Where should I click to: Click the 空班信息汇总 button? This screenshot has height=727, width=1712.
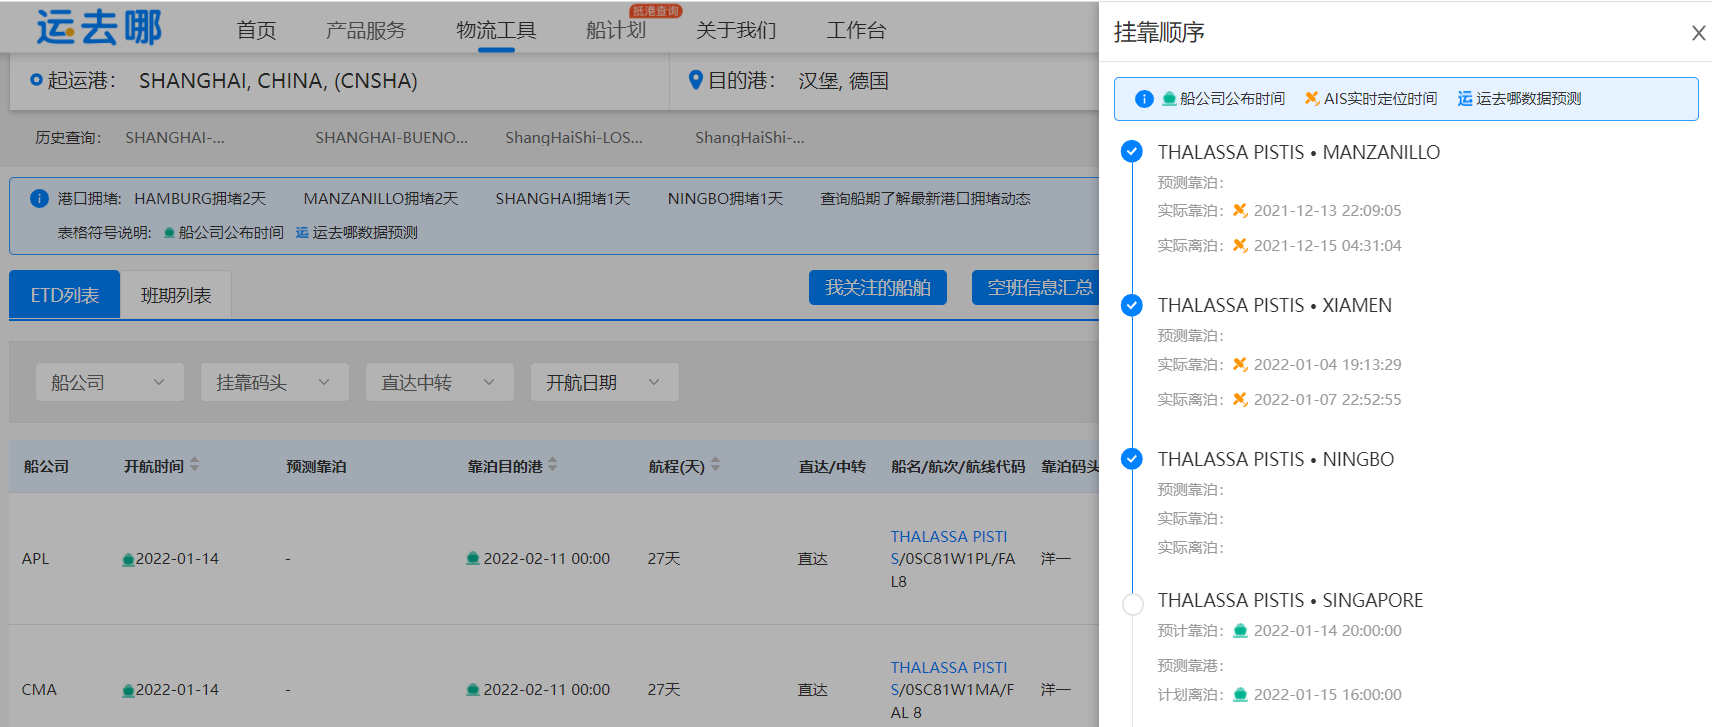pos(1036,288)
